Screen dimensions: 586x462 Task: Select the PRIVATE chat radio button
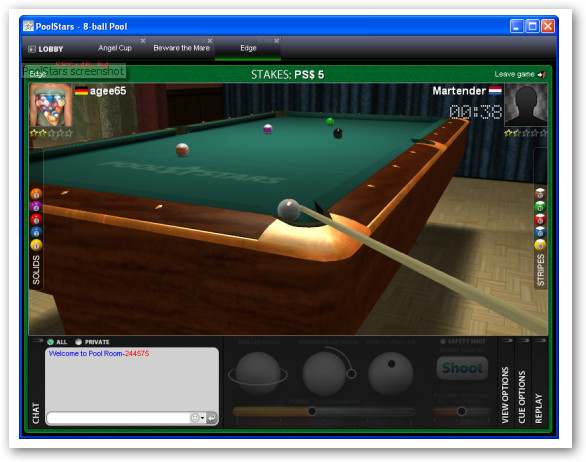pyautogui.click(x=78, y=342)
